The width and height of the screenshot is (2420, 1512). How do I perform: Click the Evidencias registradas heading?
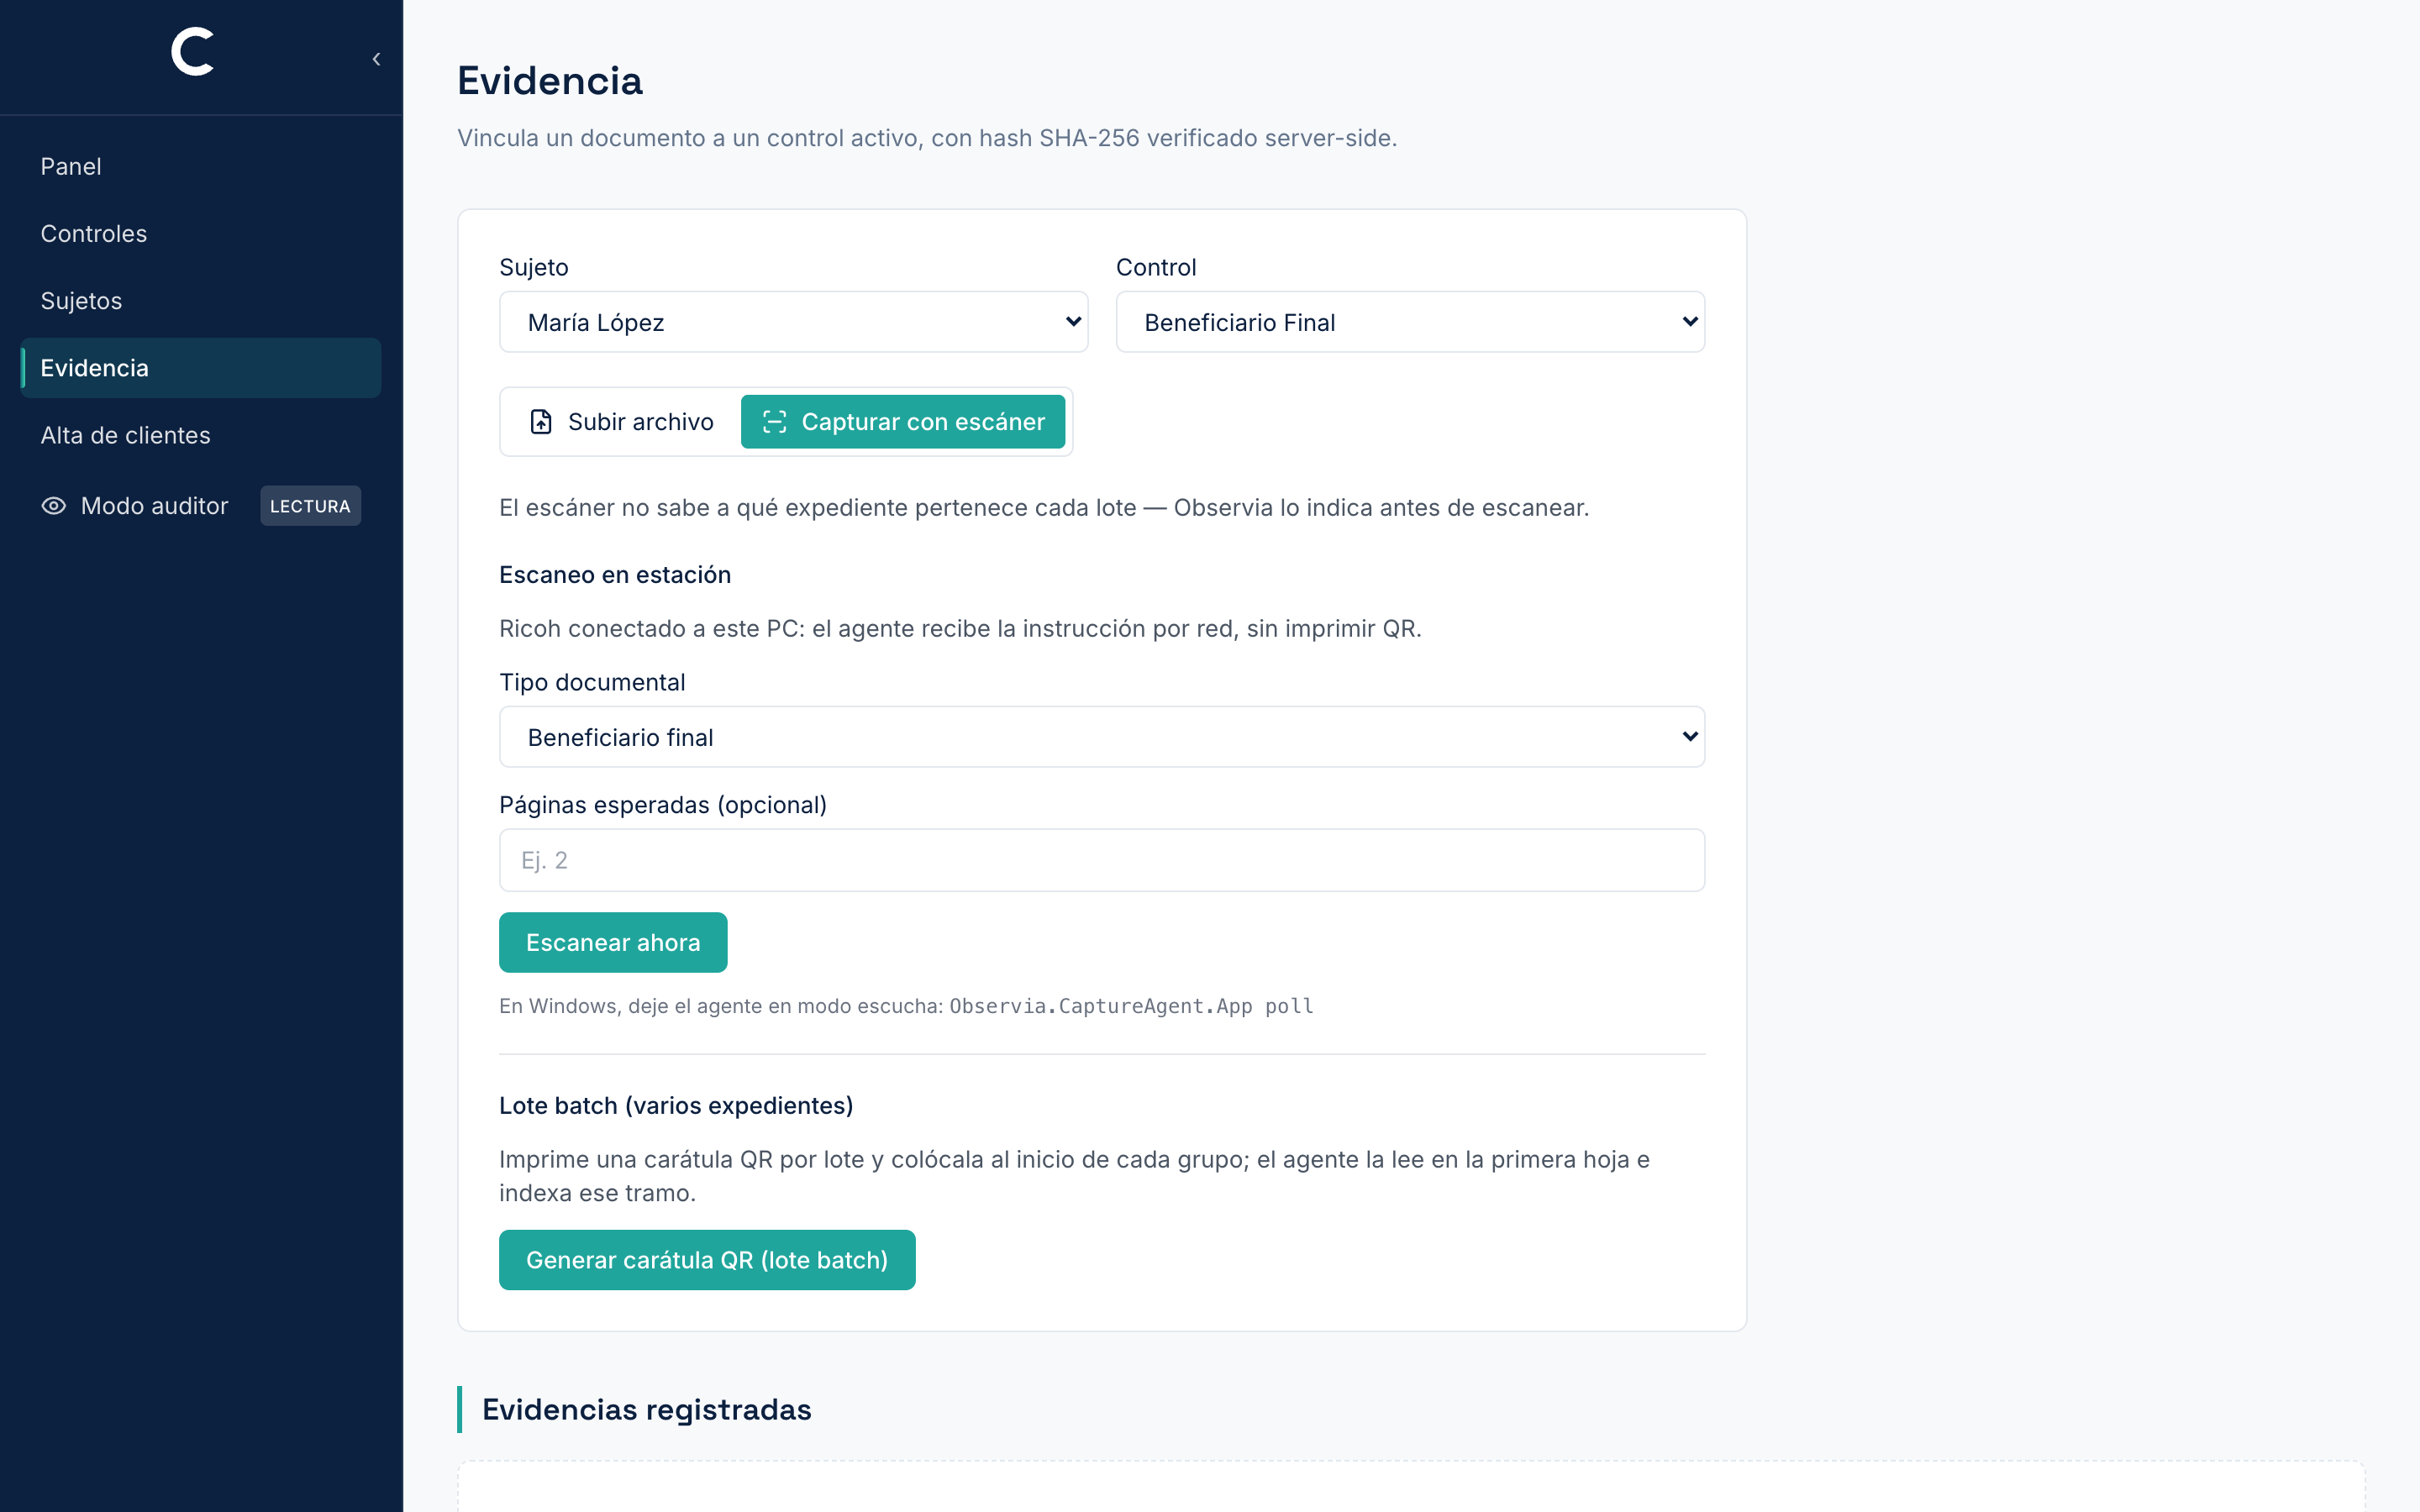tap(646, 1410)
